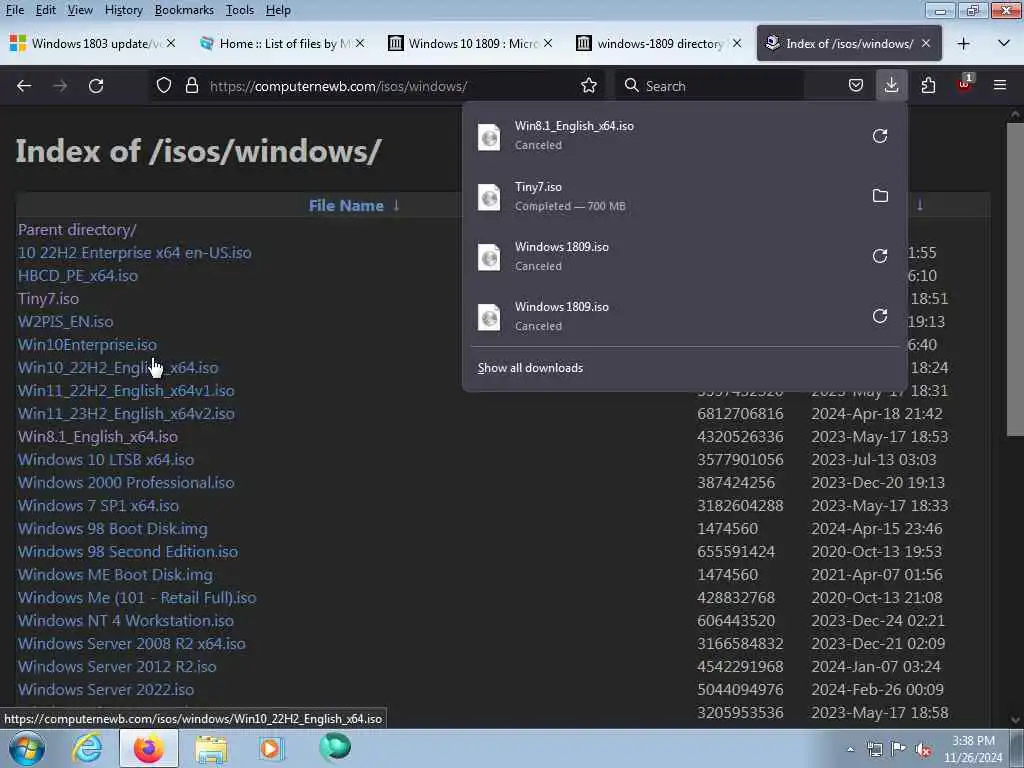This screenshot has width=1024, height=768.
Task: Open Windows Media Player from taskbar
Action: pyautogui.click(x=271, y=748)
